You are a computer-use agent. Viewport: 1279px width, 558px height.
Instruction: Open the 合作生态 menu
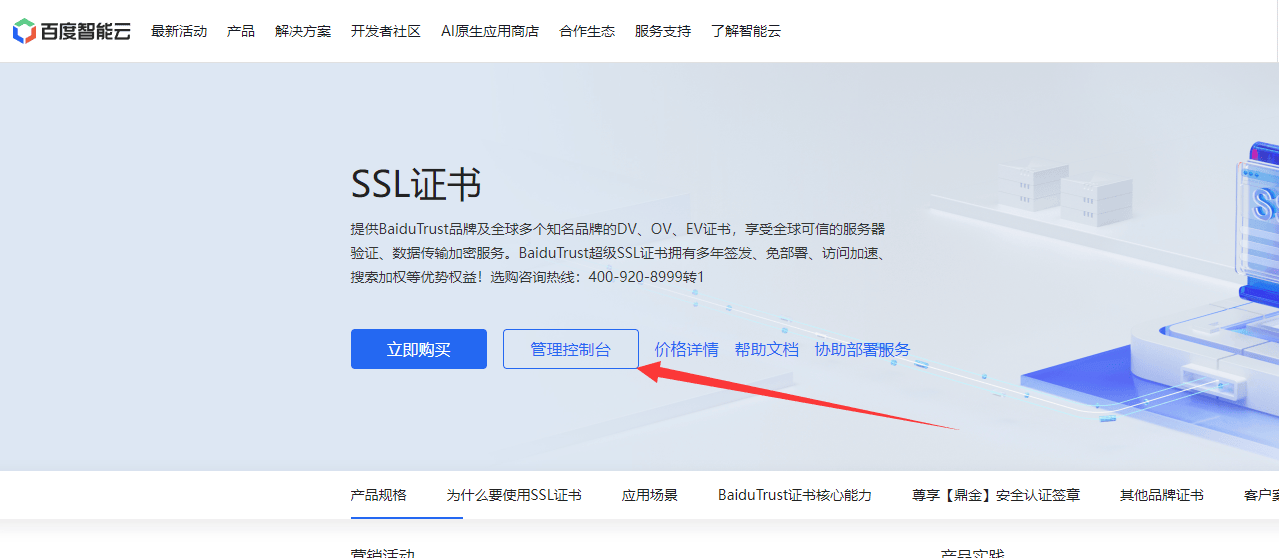coord(587,31)
